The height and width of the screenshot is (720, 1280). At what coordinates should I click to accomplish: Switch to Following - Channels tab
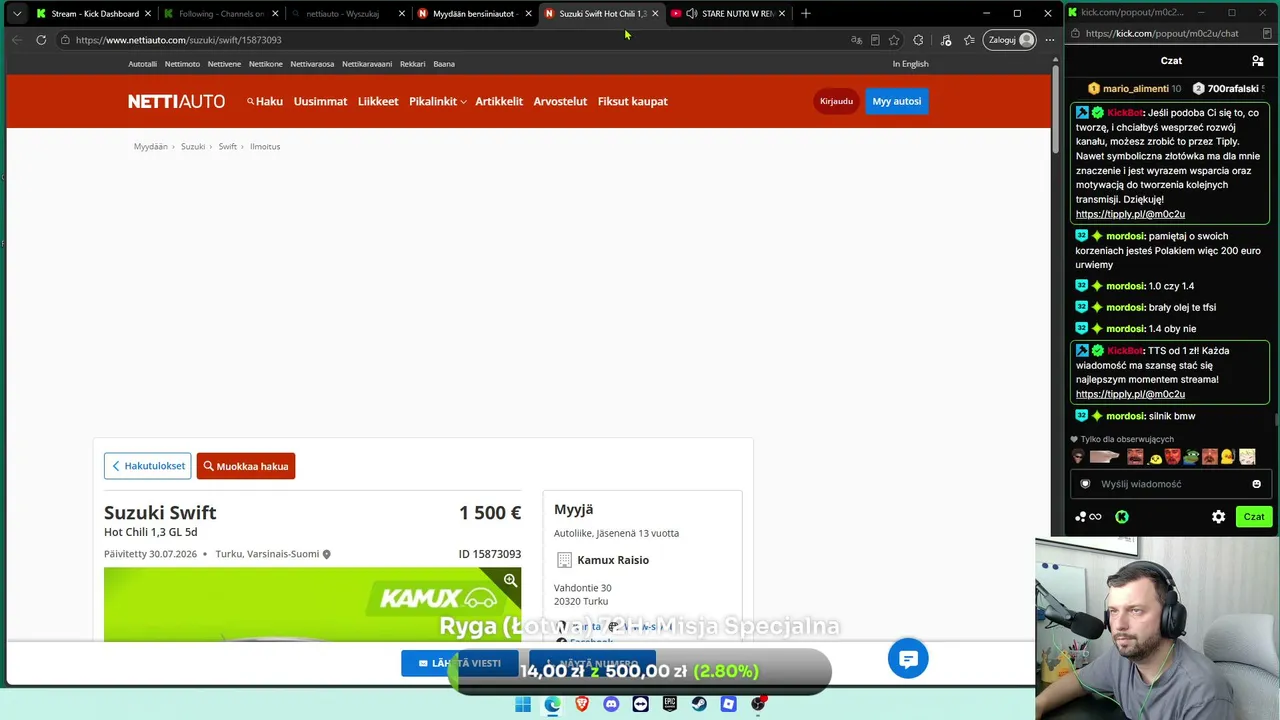point(221,13)
